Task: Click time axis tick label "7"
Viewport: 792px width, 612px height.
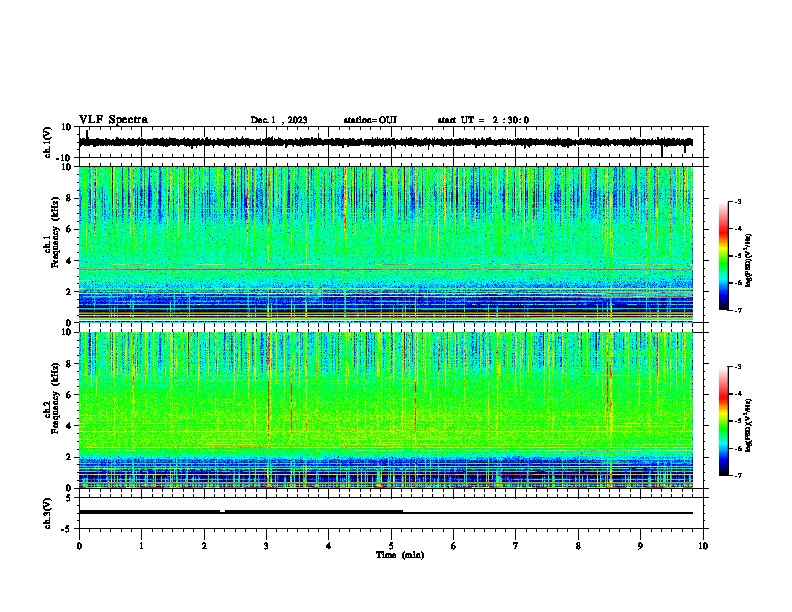Action: (516, 546)
